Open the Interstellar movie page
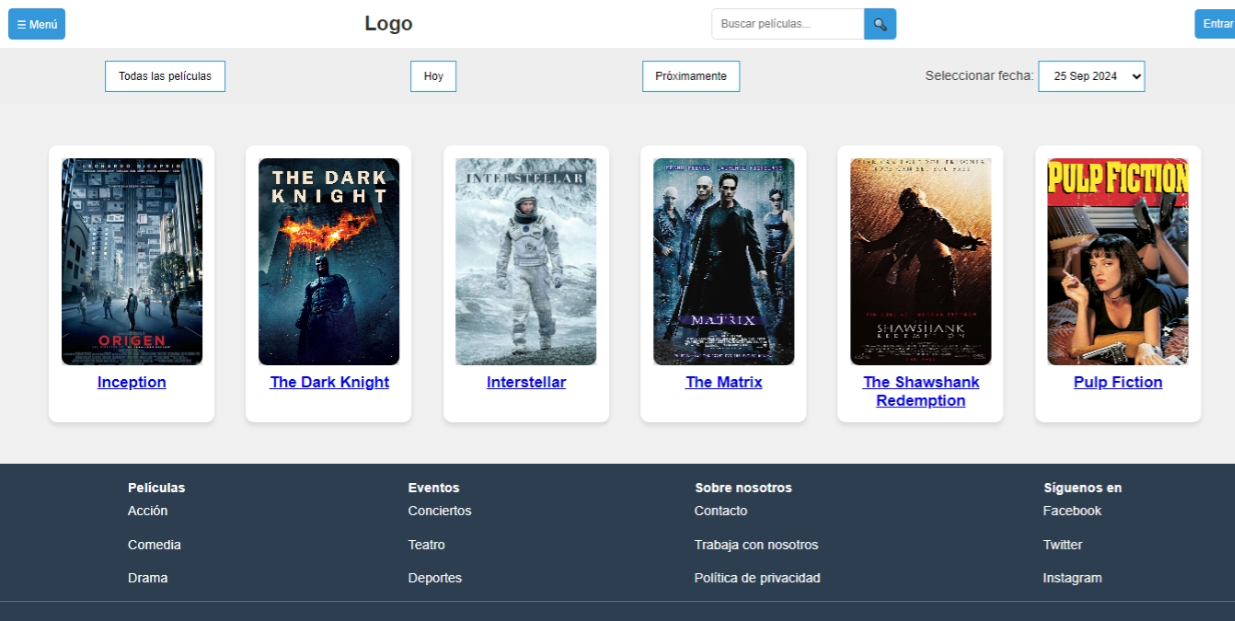Viewport: 1235px width, 621px height. [525, 382]
